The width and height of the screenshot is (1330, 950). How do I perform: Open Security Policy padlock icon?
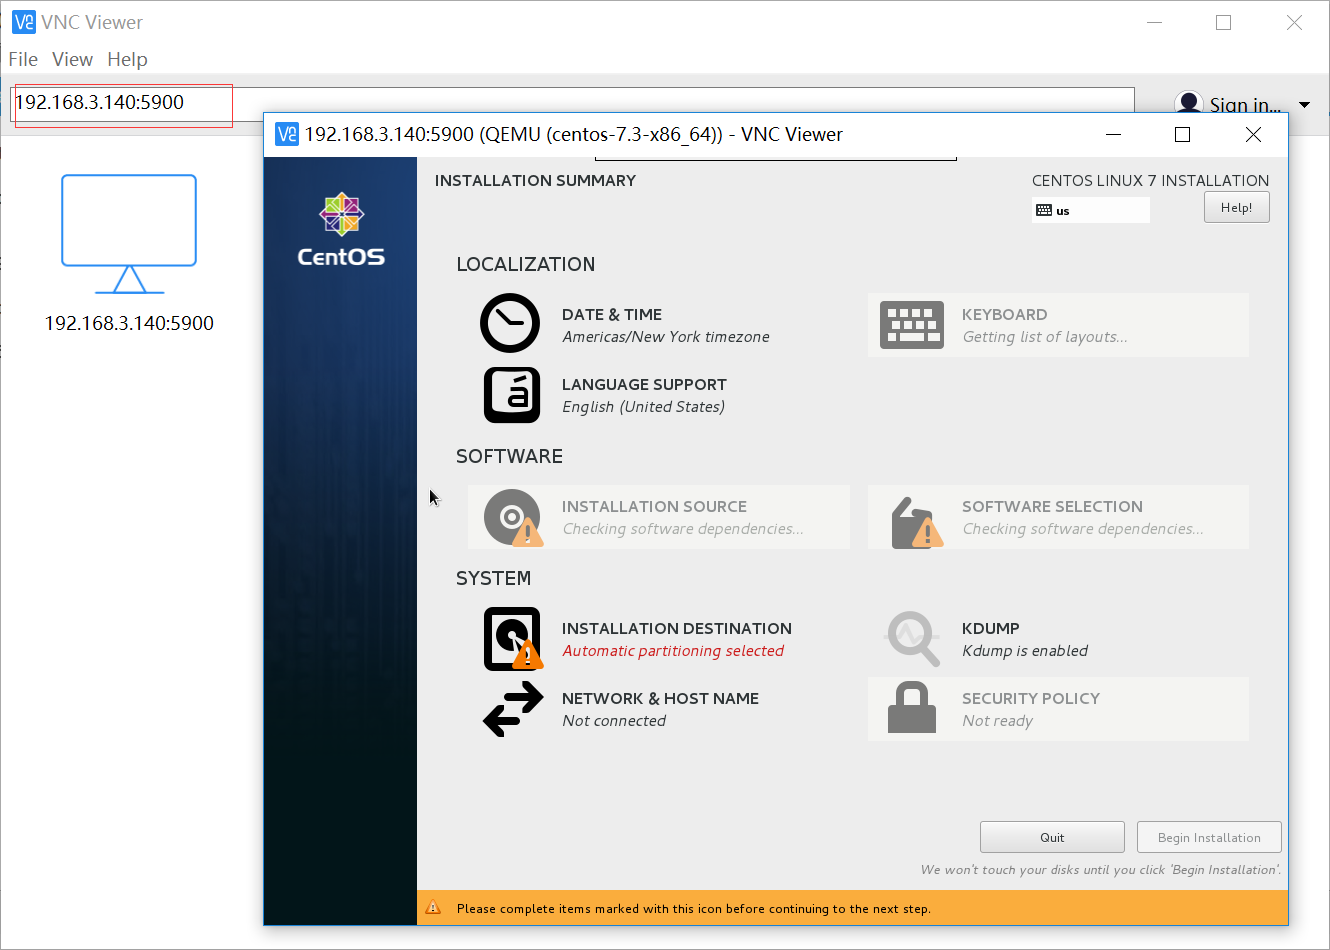[912, 708]
